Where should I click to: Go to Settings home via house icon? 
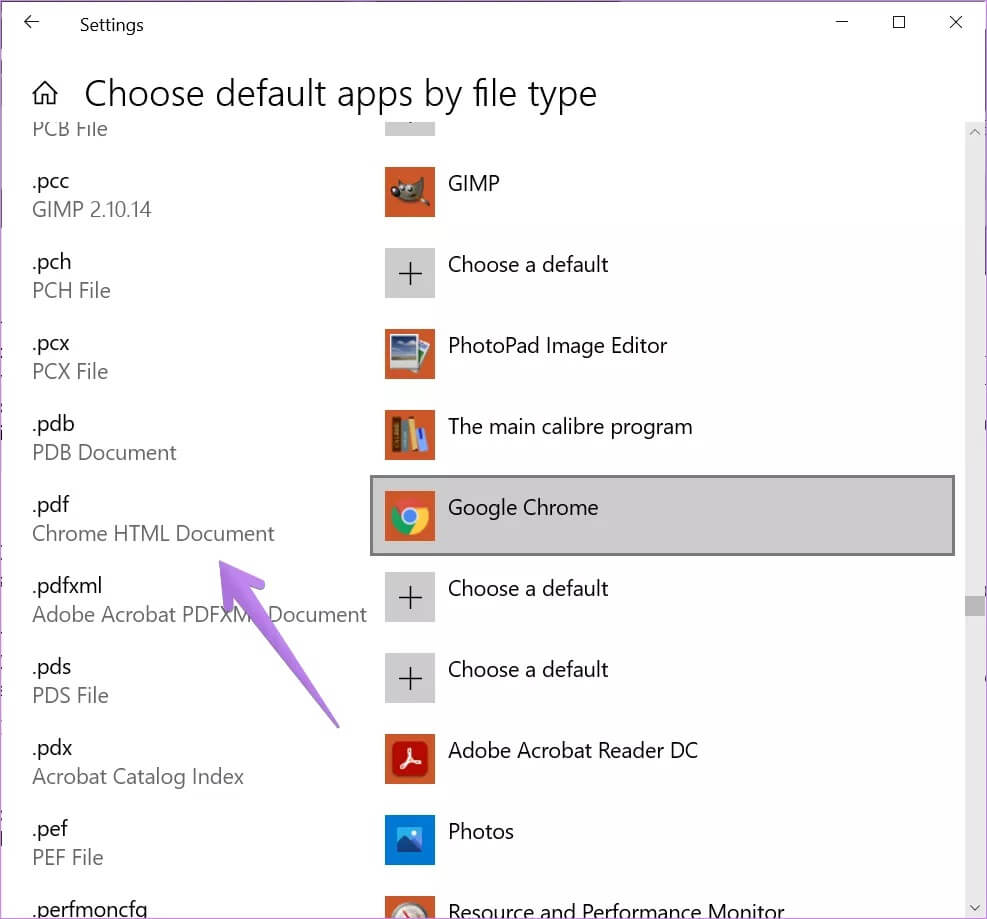click(45, 93)
